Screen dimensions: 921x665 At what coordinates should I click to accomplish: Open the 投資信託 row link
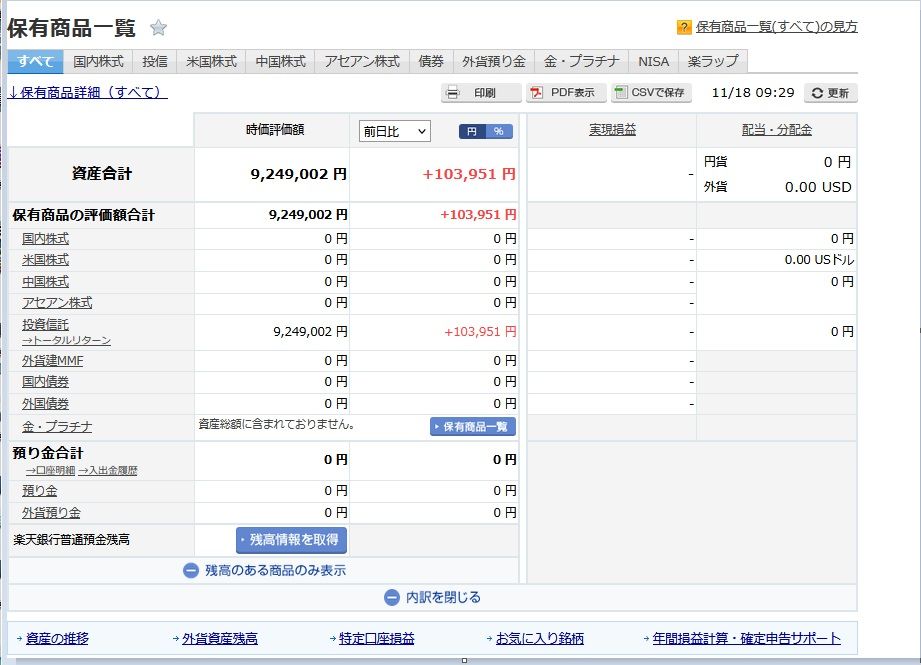[x=45, y=325]
